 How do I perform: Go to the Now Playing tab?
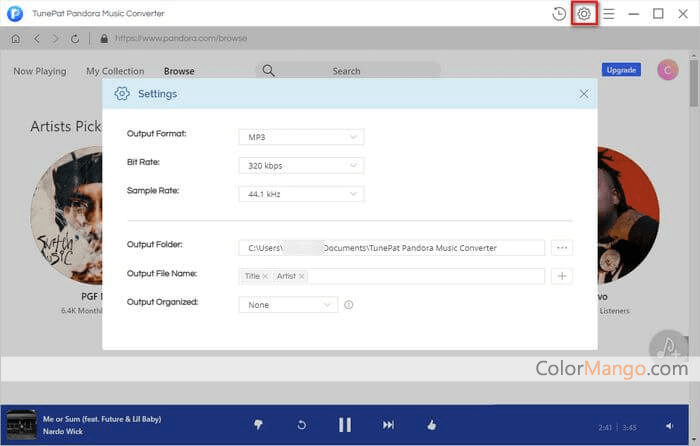[39, 71]
